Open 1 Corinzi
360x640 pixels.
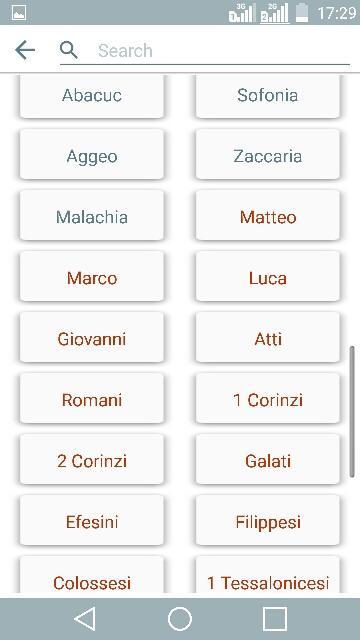(268, 398)
